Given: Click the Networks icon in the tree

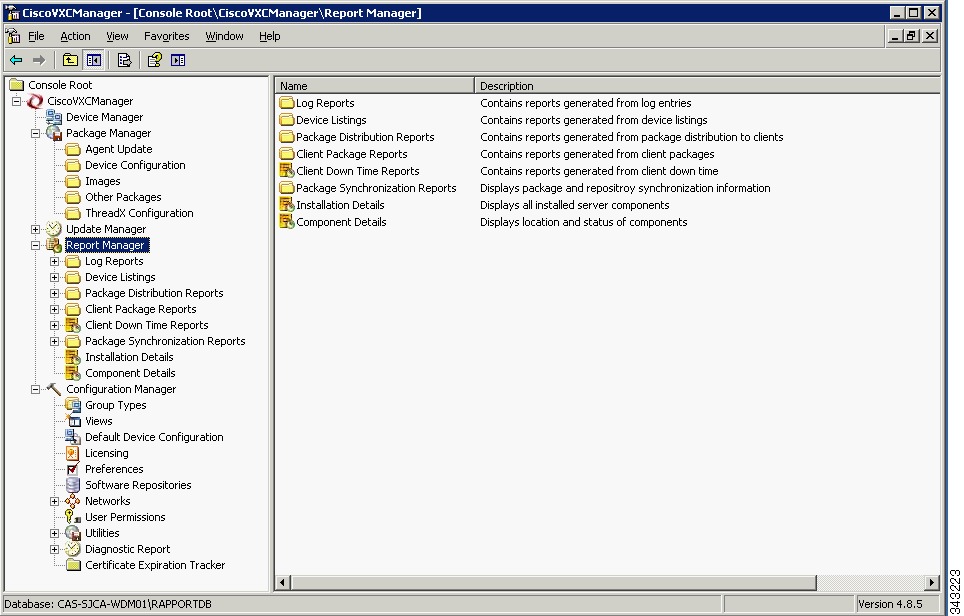Looking at the screenshot, I should tap(73, 501).
